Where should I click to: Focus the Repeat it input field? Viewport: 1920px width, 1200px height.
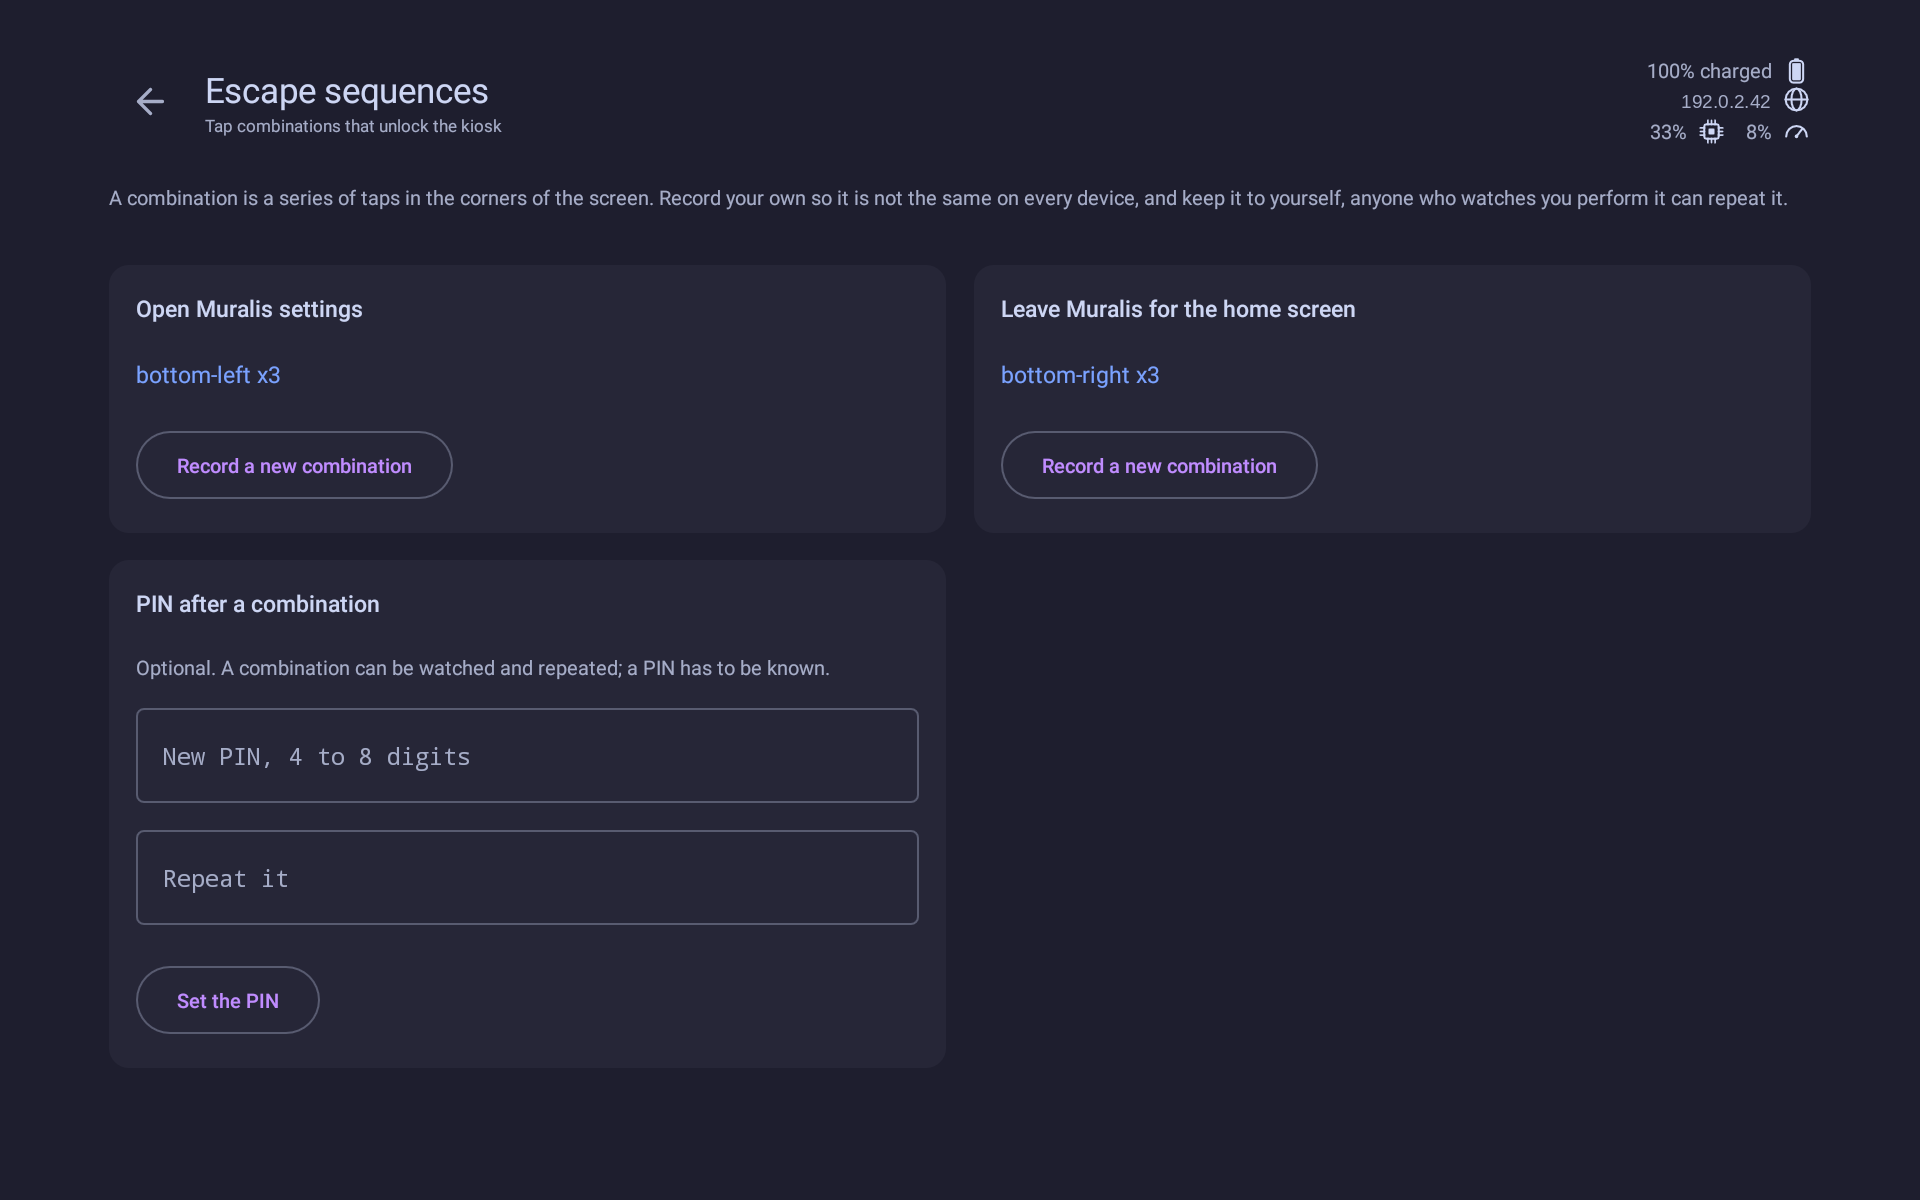click(x=527, y=878)
